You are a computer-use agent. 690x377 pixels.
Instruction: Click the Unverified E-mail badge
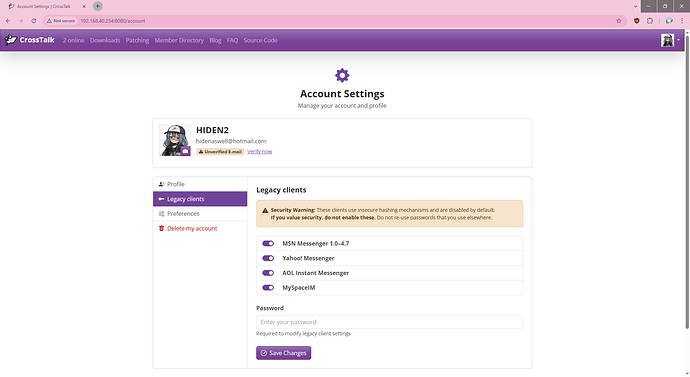(220, 152)
